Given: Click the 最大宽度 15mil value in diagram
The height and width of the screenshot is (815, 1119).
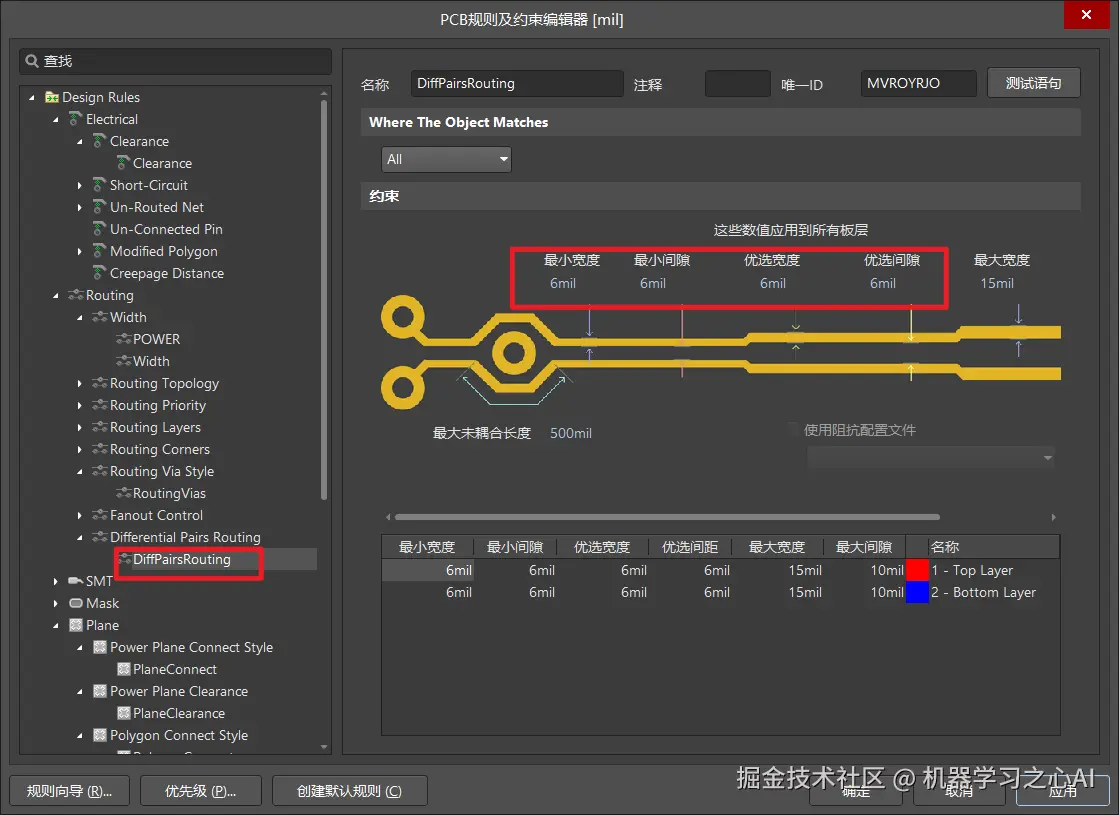Looking at the screenshot, I should tap(996, 283).
